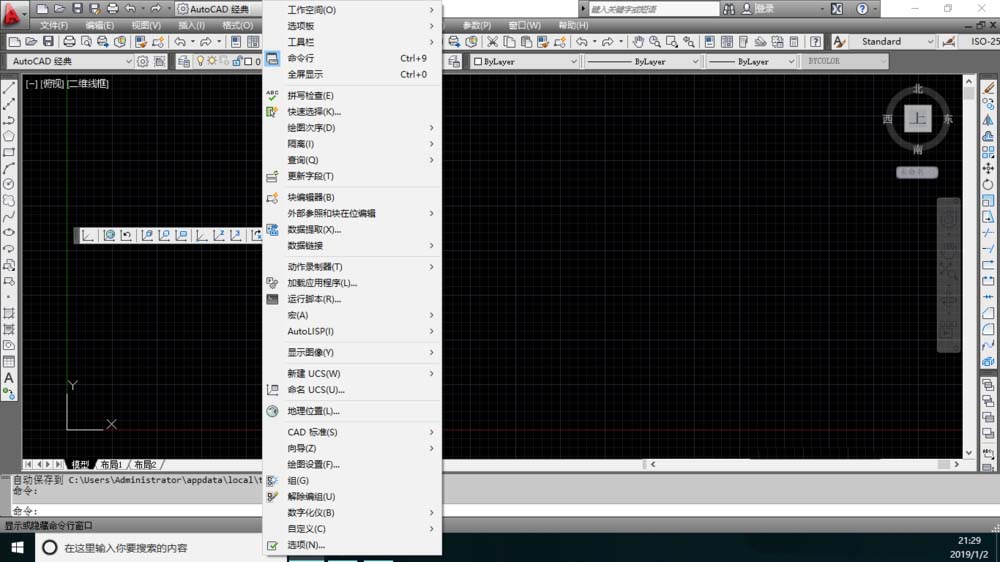Expand the 新建 UCS(W) submenu
Viewport: 1000px width, 562px height.
352,373
